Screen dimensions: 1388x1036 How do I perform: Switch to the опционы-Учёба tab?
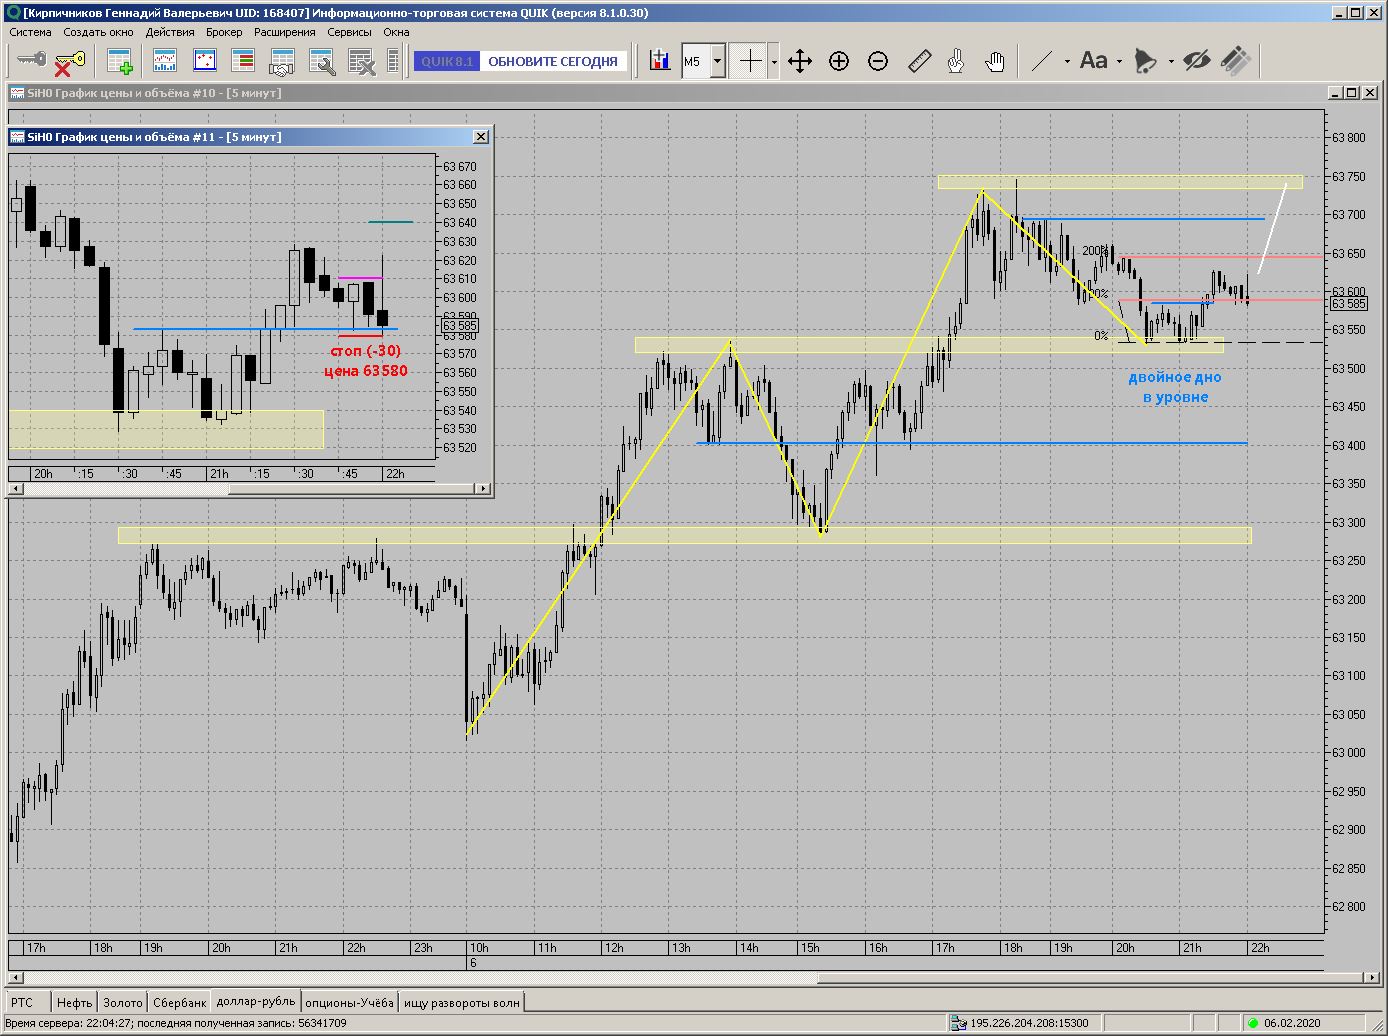tap(349, 1002)
